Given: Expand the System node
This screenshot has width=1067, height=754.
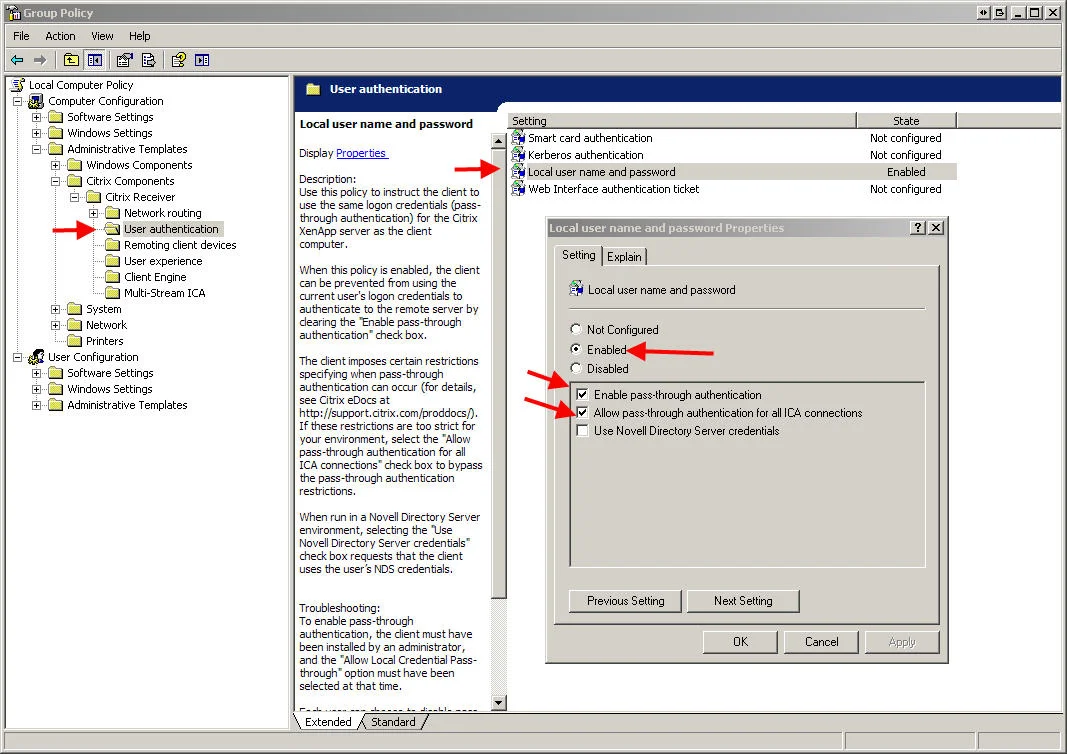Looking at the screenshot, I should [55, 309].
